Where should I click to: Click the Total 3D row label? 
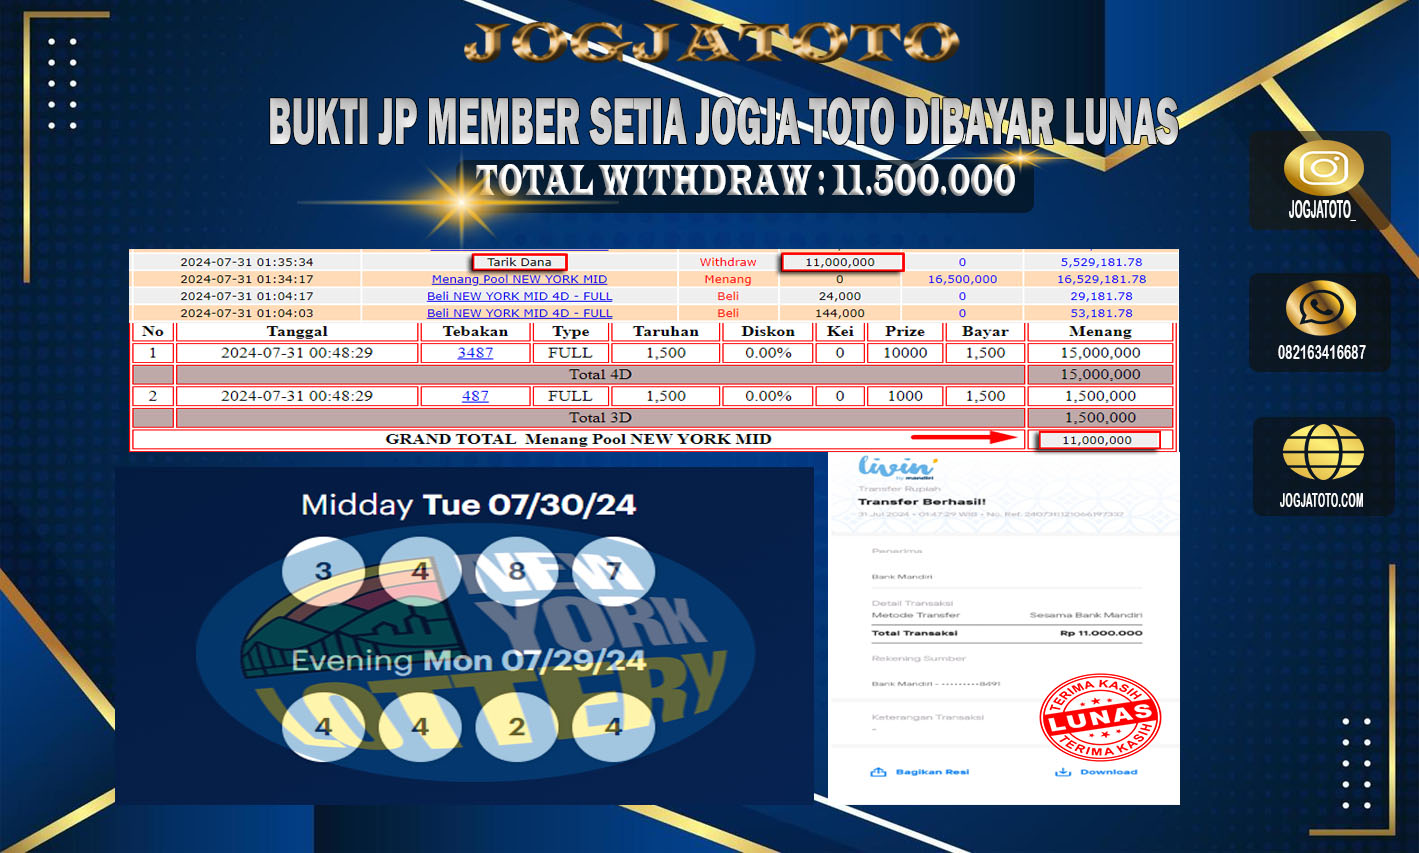click(x=600, y=417)
